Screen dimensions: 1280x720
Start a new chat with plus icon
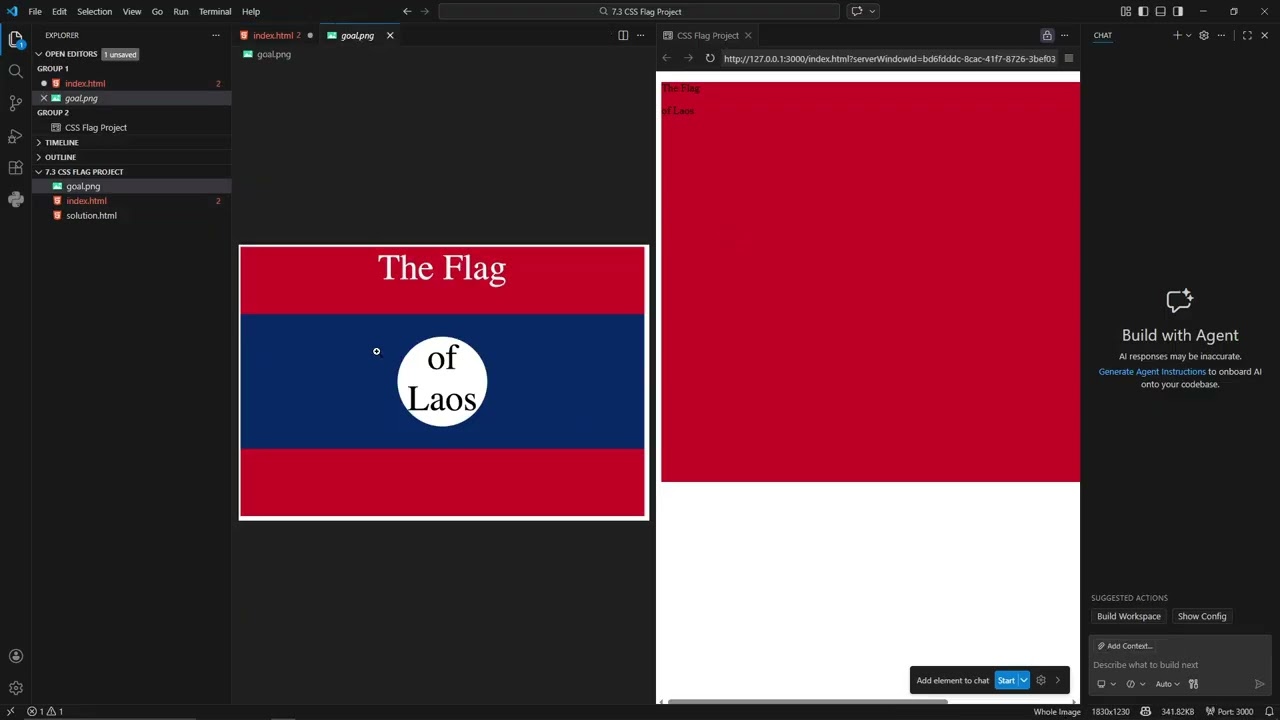1177,35
